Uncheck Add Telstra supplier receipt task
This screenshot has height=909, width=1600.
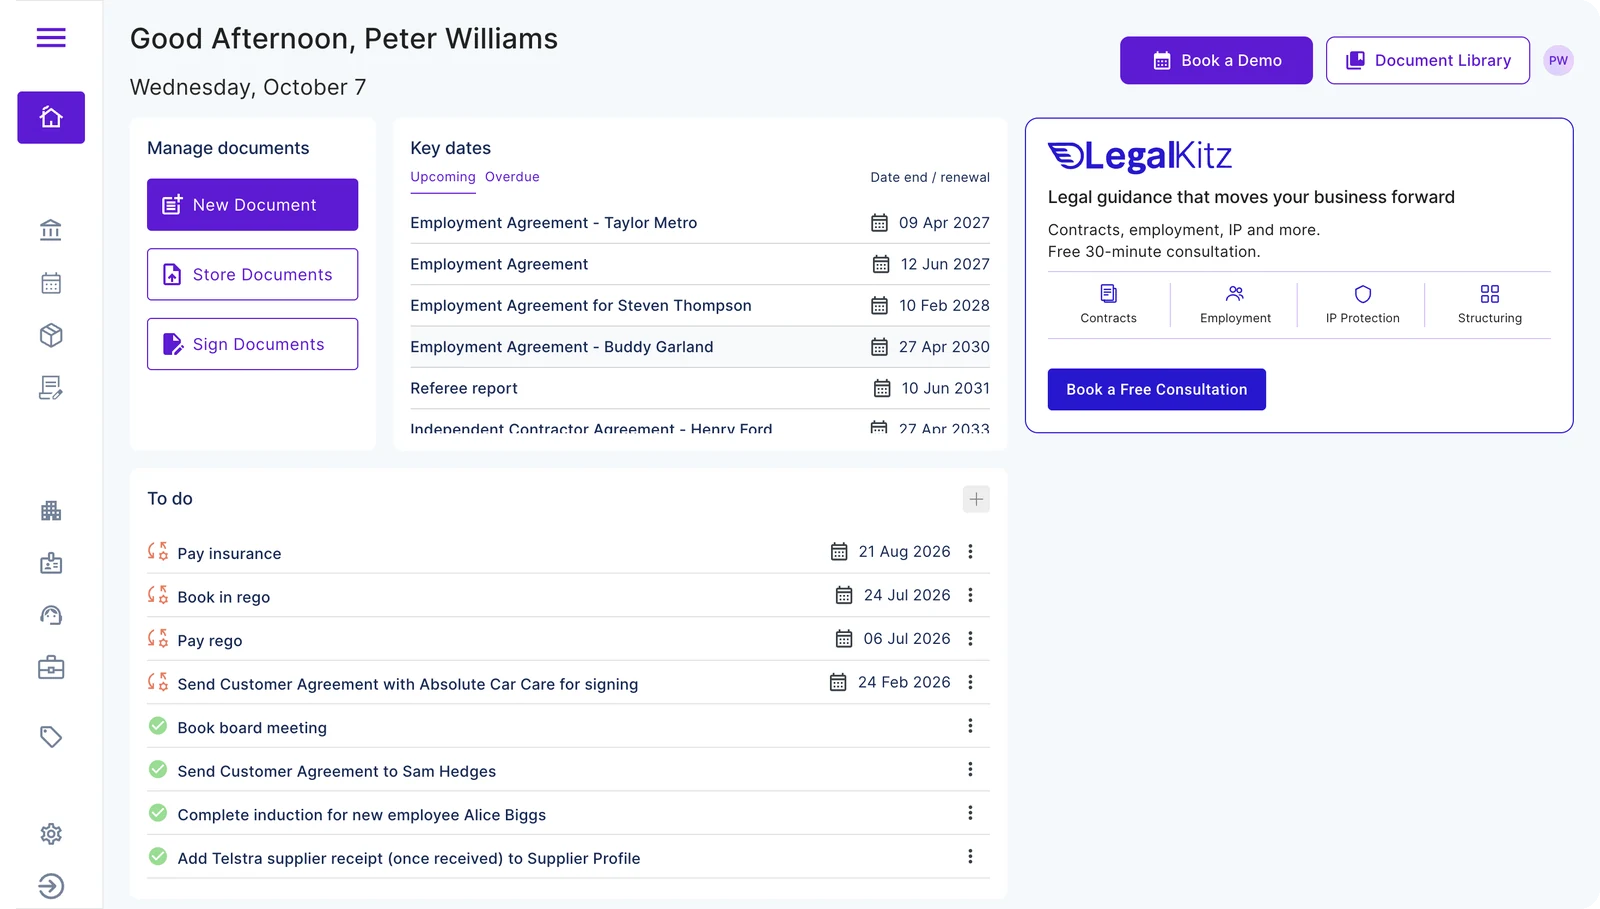[x=158, y=856]
